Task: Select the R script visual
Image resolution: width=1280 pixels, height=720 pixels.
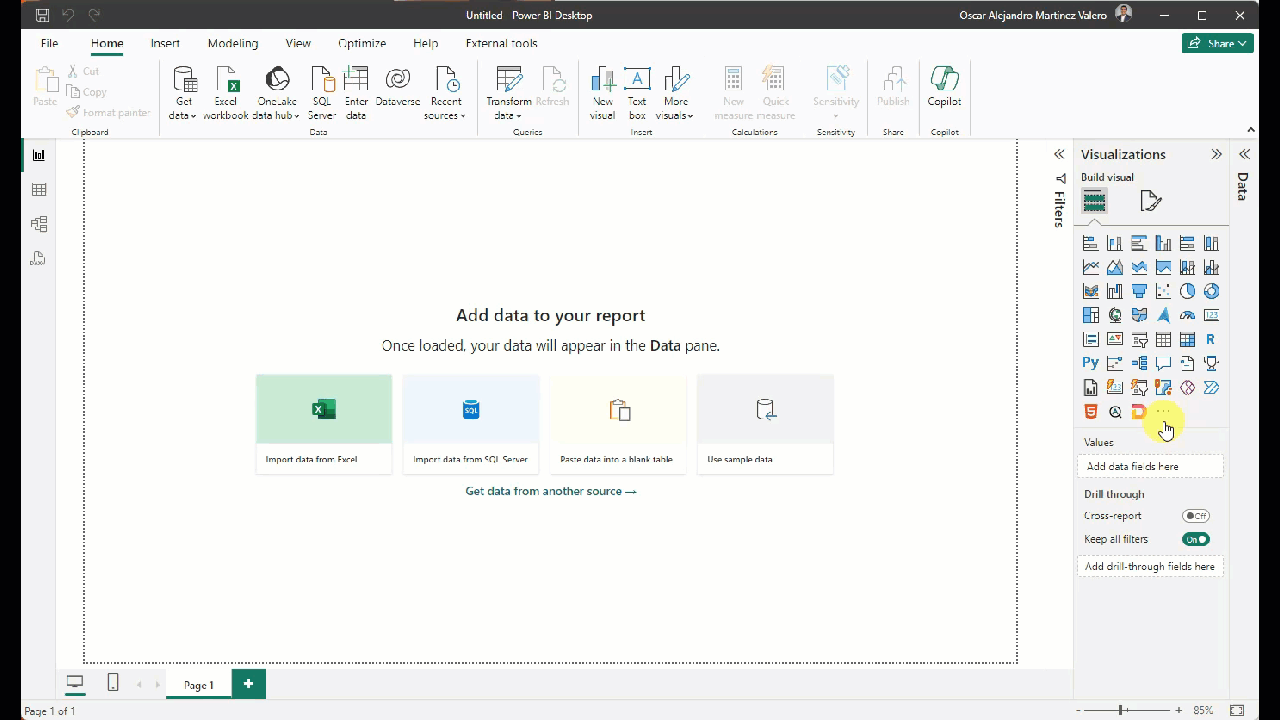Action: click(1211, 339)
